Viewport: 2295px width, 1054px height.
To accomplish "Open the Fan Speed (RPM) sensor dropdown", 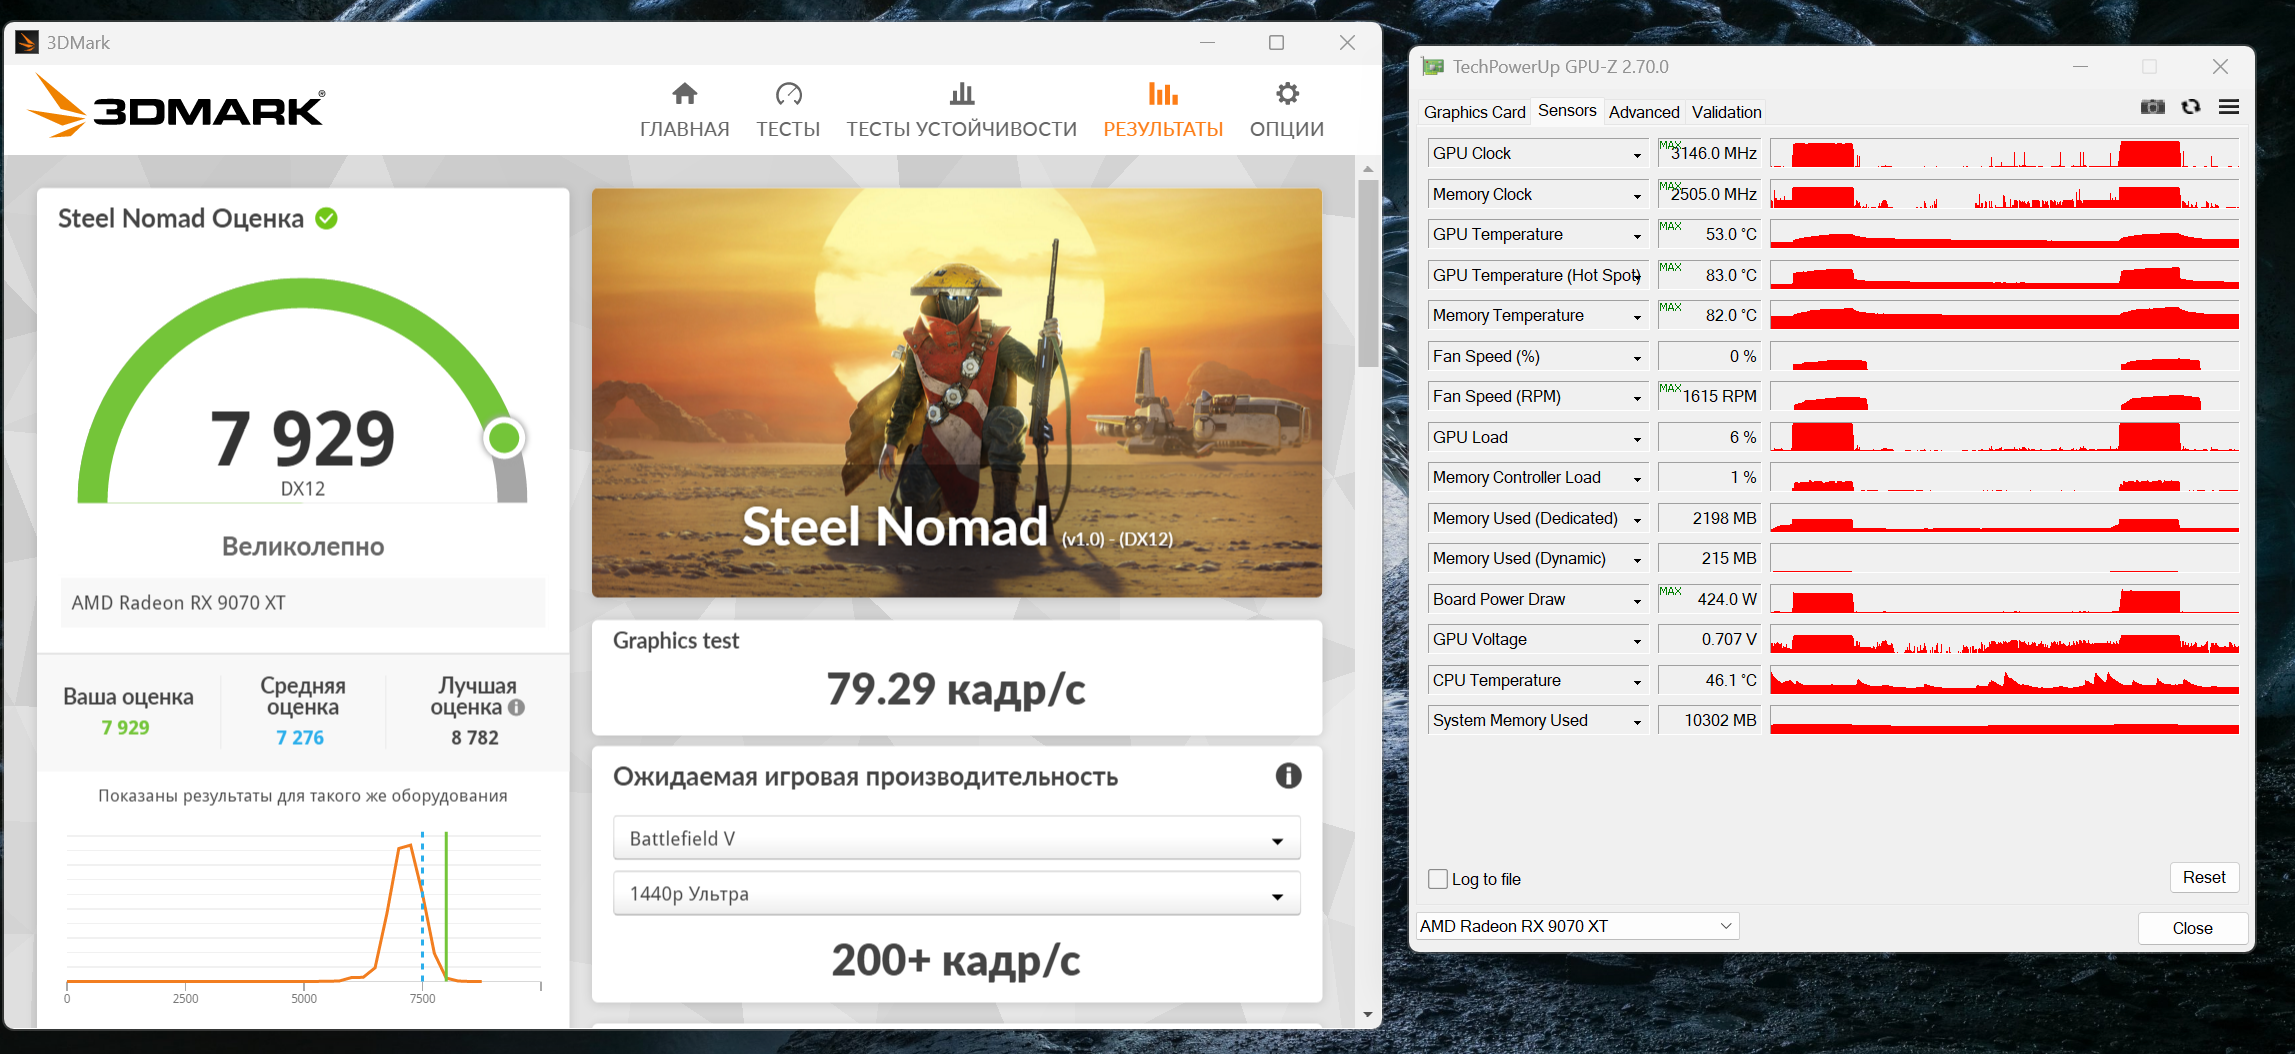I will click(x=1637, y=398).
